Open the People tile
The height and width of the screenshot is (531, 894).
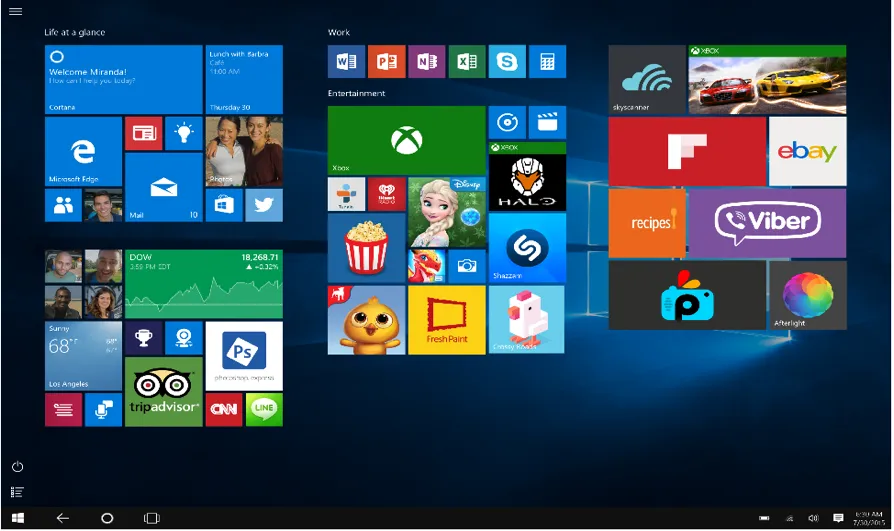pyautogui.click(x=63, y=205)
